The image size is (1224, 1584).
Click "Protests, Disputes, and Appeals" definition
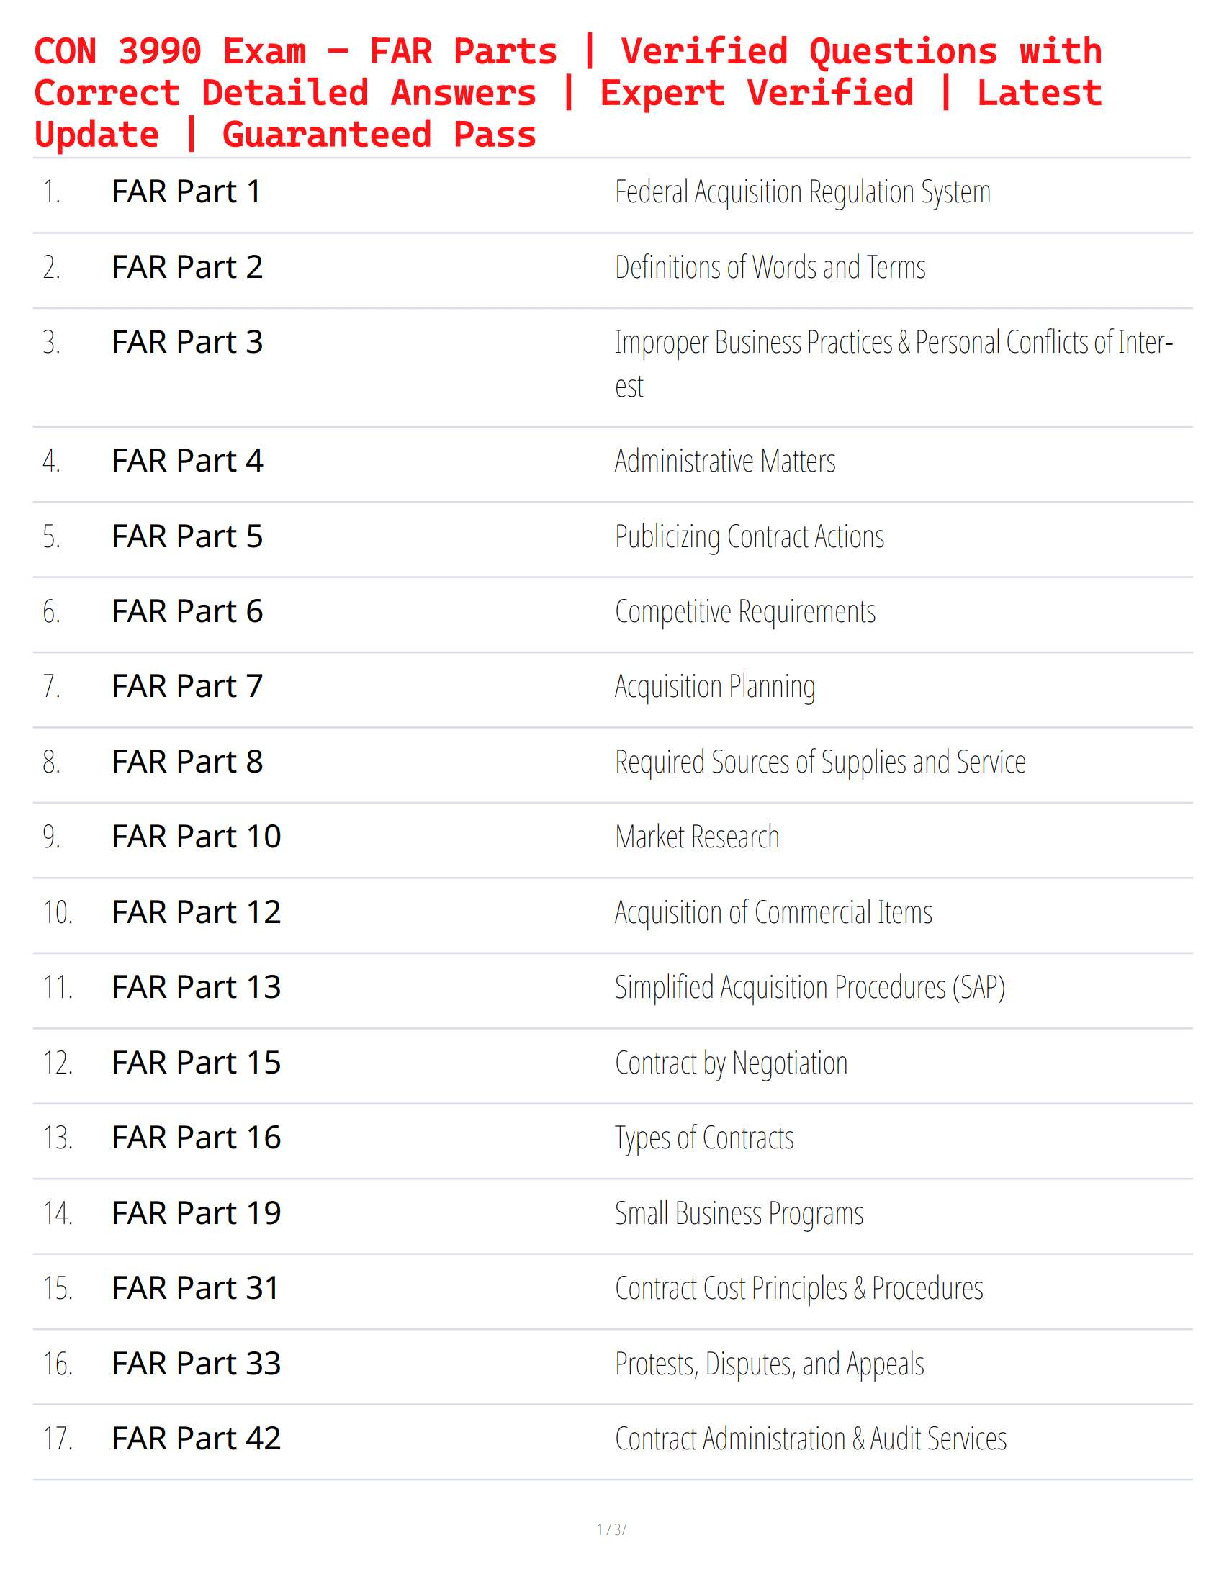click(769, 1364)
